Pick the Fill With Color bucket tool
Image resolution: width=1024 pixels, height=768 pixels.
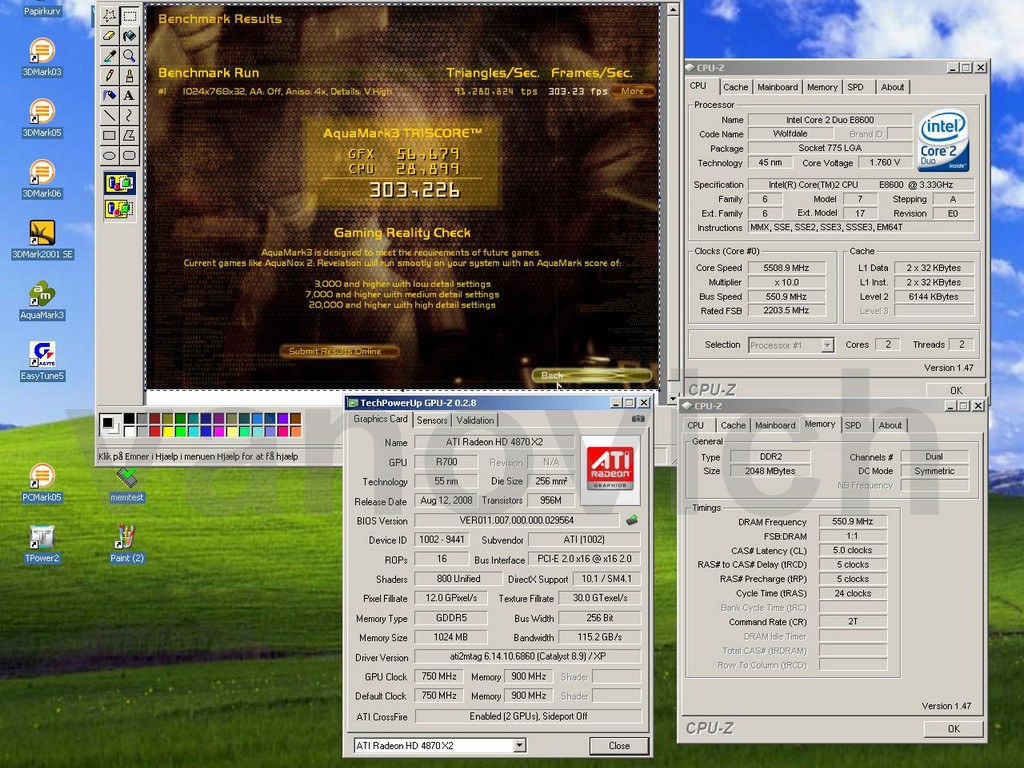[129, 36]
